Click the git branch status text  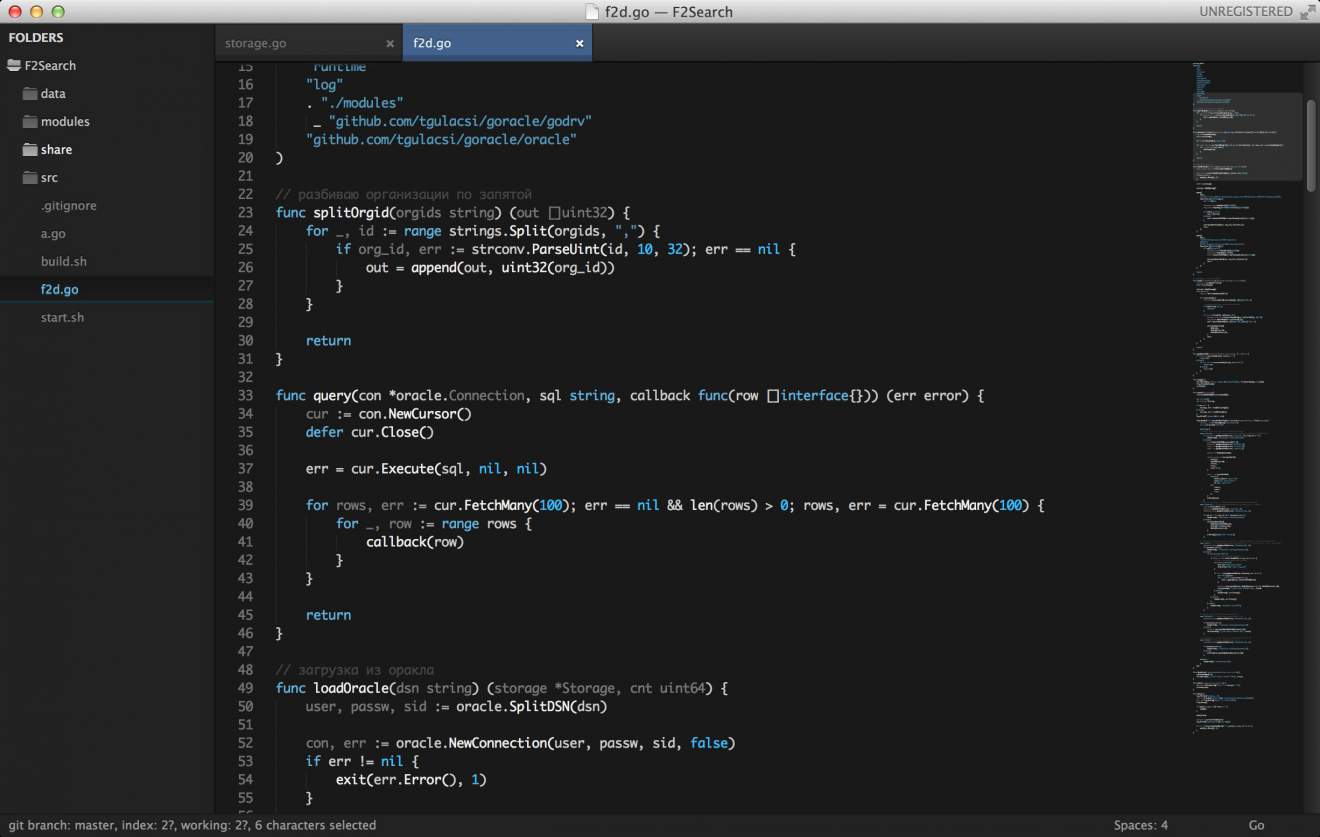(191, 825)
